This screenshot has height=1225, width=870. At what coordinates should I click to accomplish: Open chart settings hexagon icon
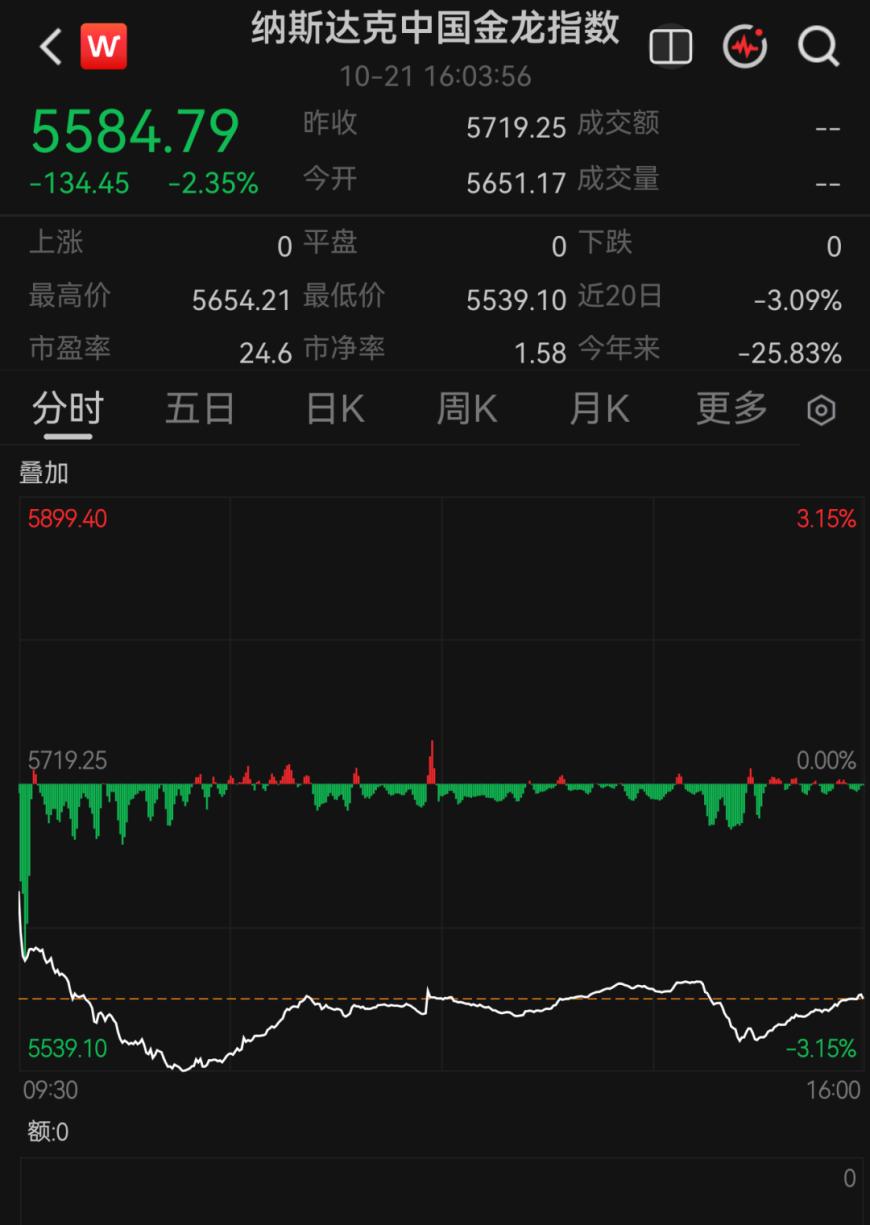pyautogui.click(x=821, y=410)
